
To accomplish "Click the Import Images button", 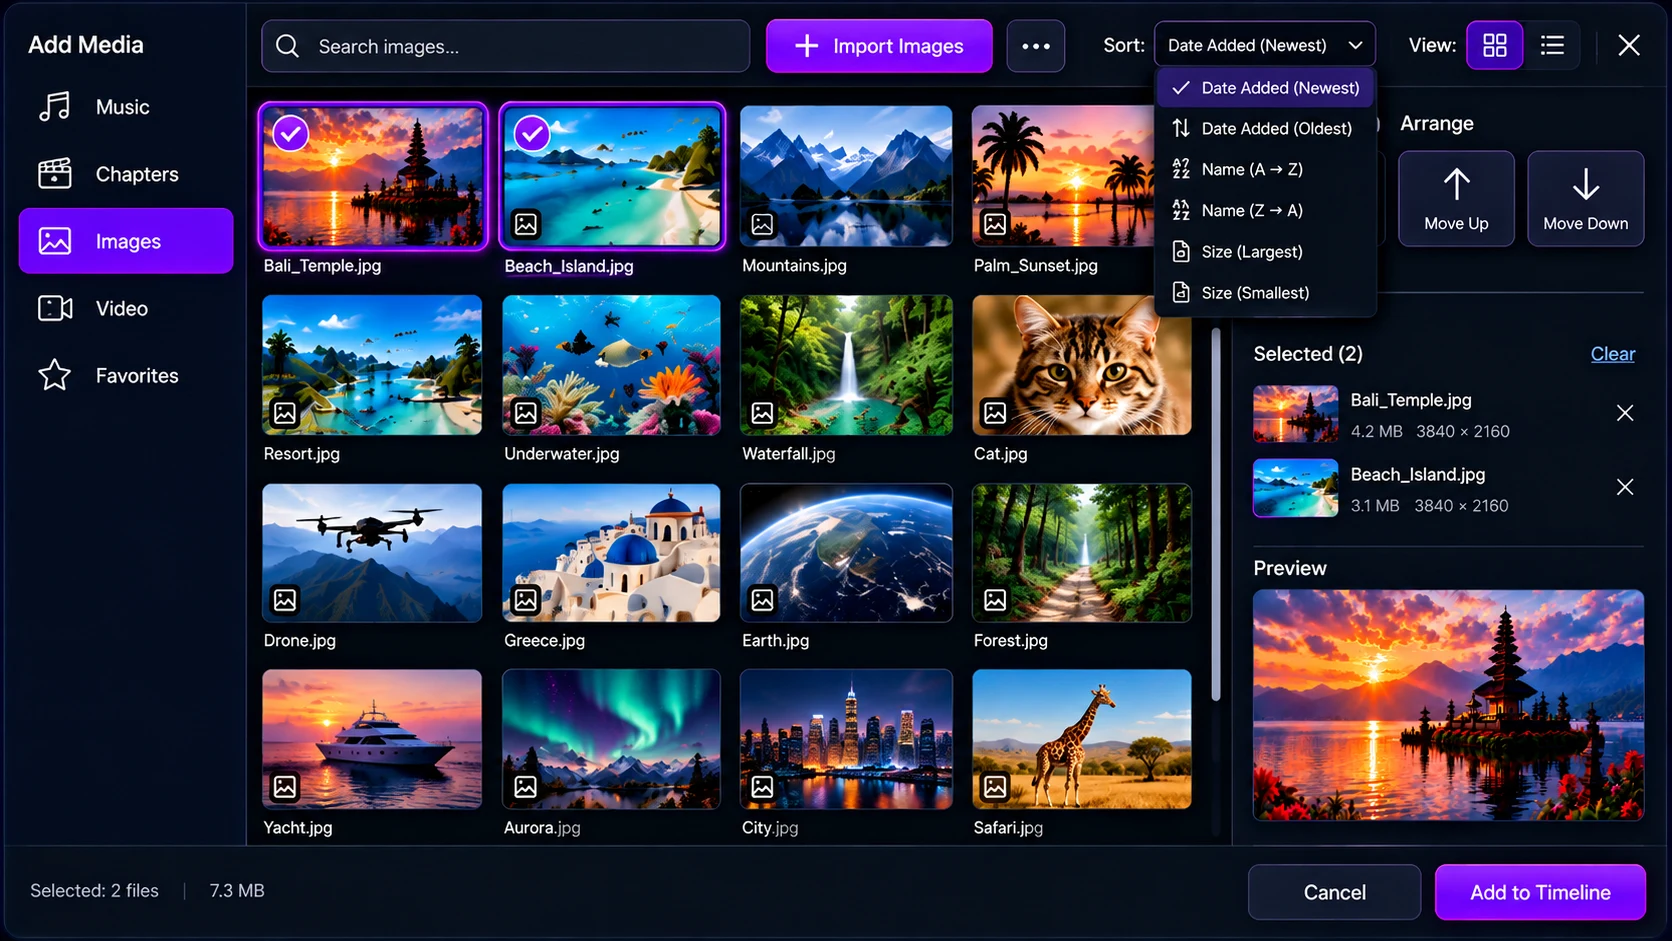I will pos(879,46).
